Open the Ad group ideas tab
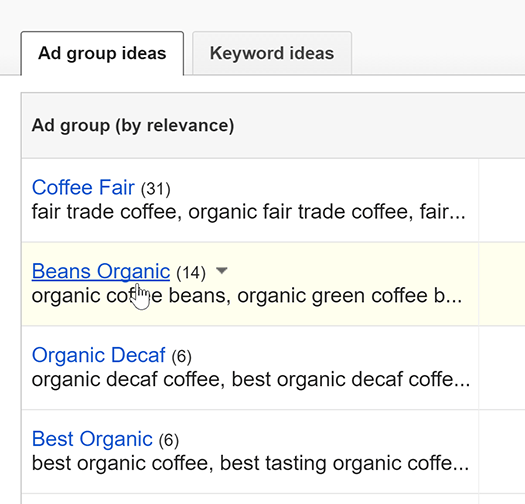This screenshot has height=504, width=525. pos(102,54)
